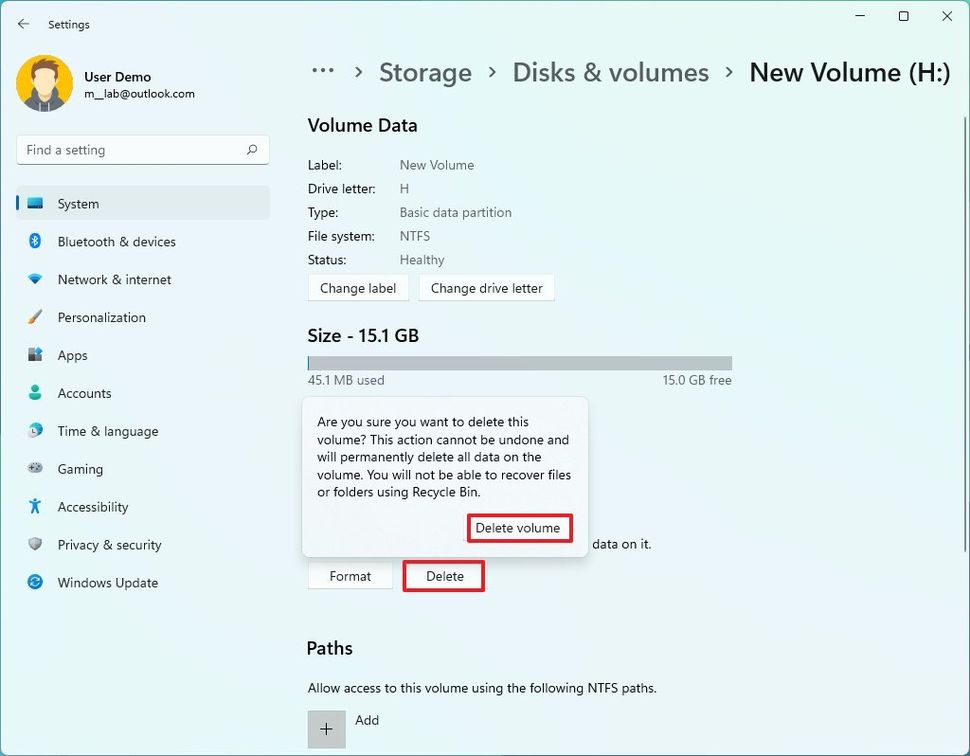Navigate to Storage via the breadcrumb
The width and height of the screenshot is (970, 756).
425,72
